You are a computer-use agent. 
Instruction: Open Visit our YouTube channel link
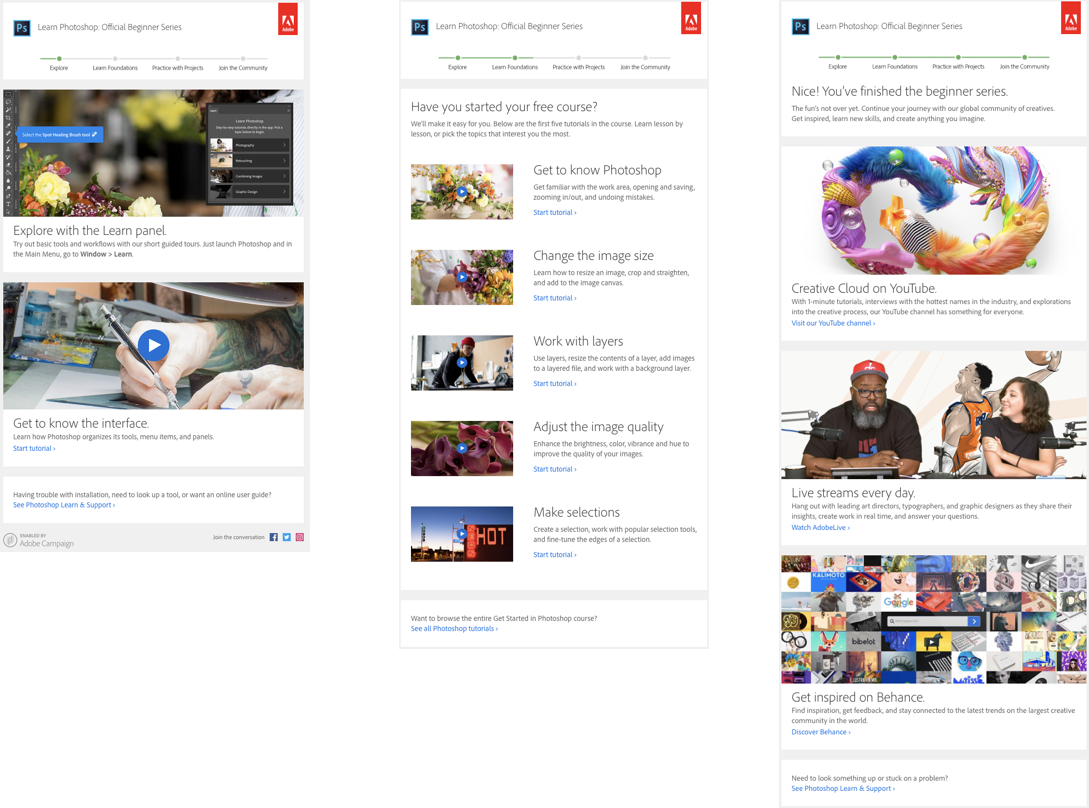point(833,323)
